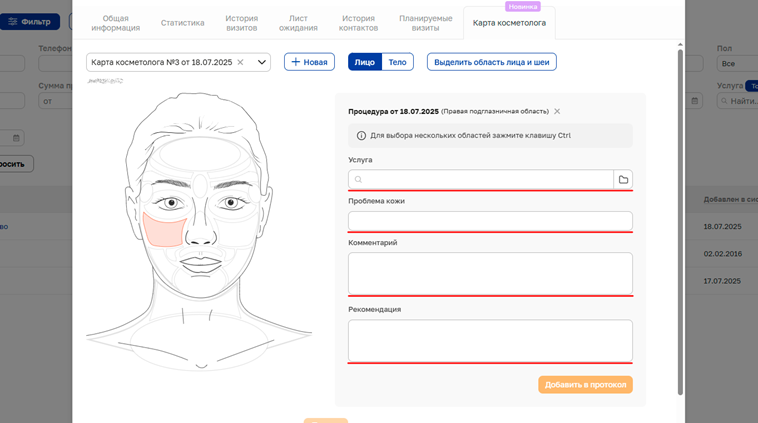
Task: Click the search icon in Услуга field
Action: (x=358, y=179)
